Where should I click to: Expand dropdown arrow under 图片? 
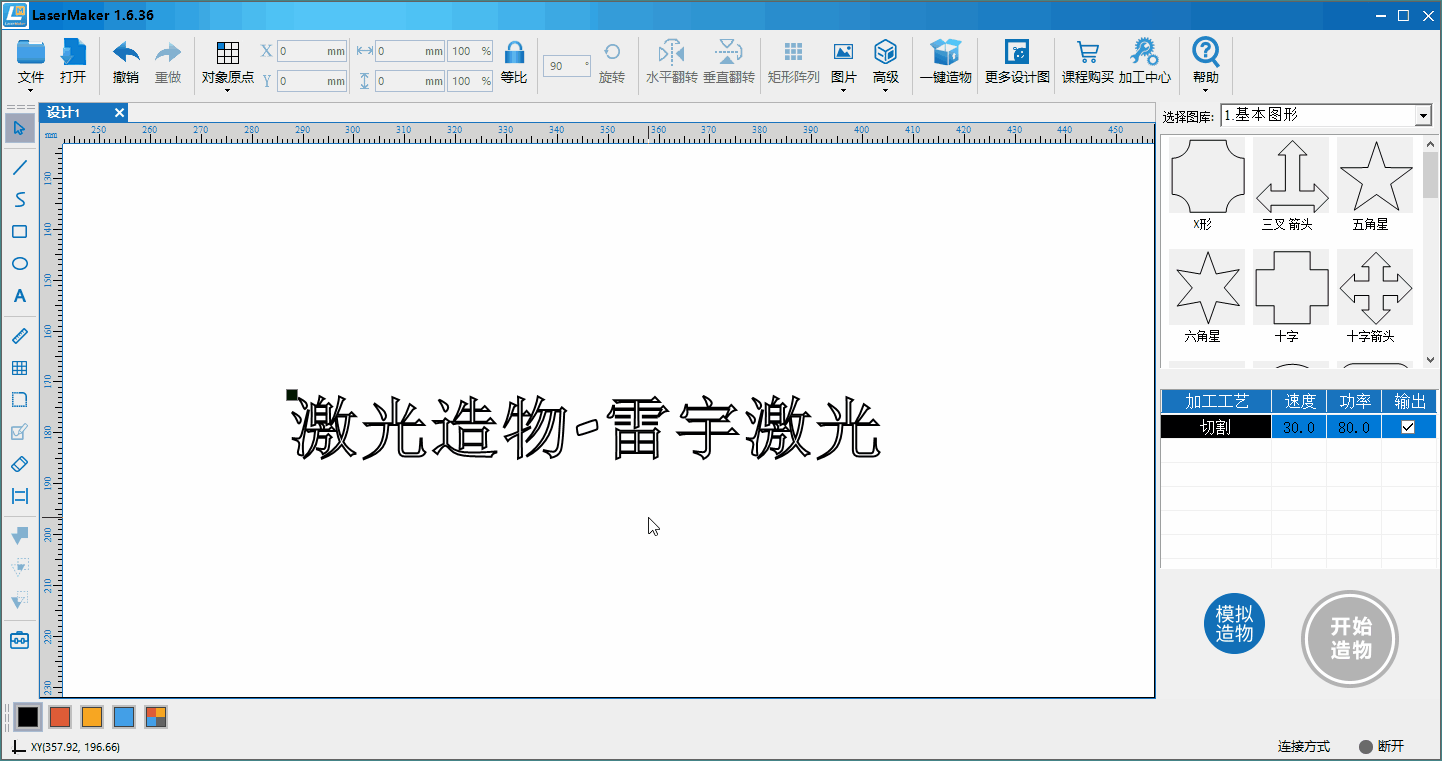(843, 90)
